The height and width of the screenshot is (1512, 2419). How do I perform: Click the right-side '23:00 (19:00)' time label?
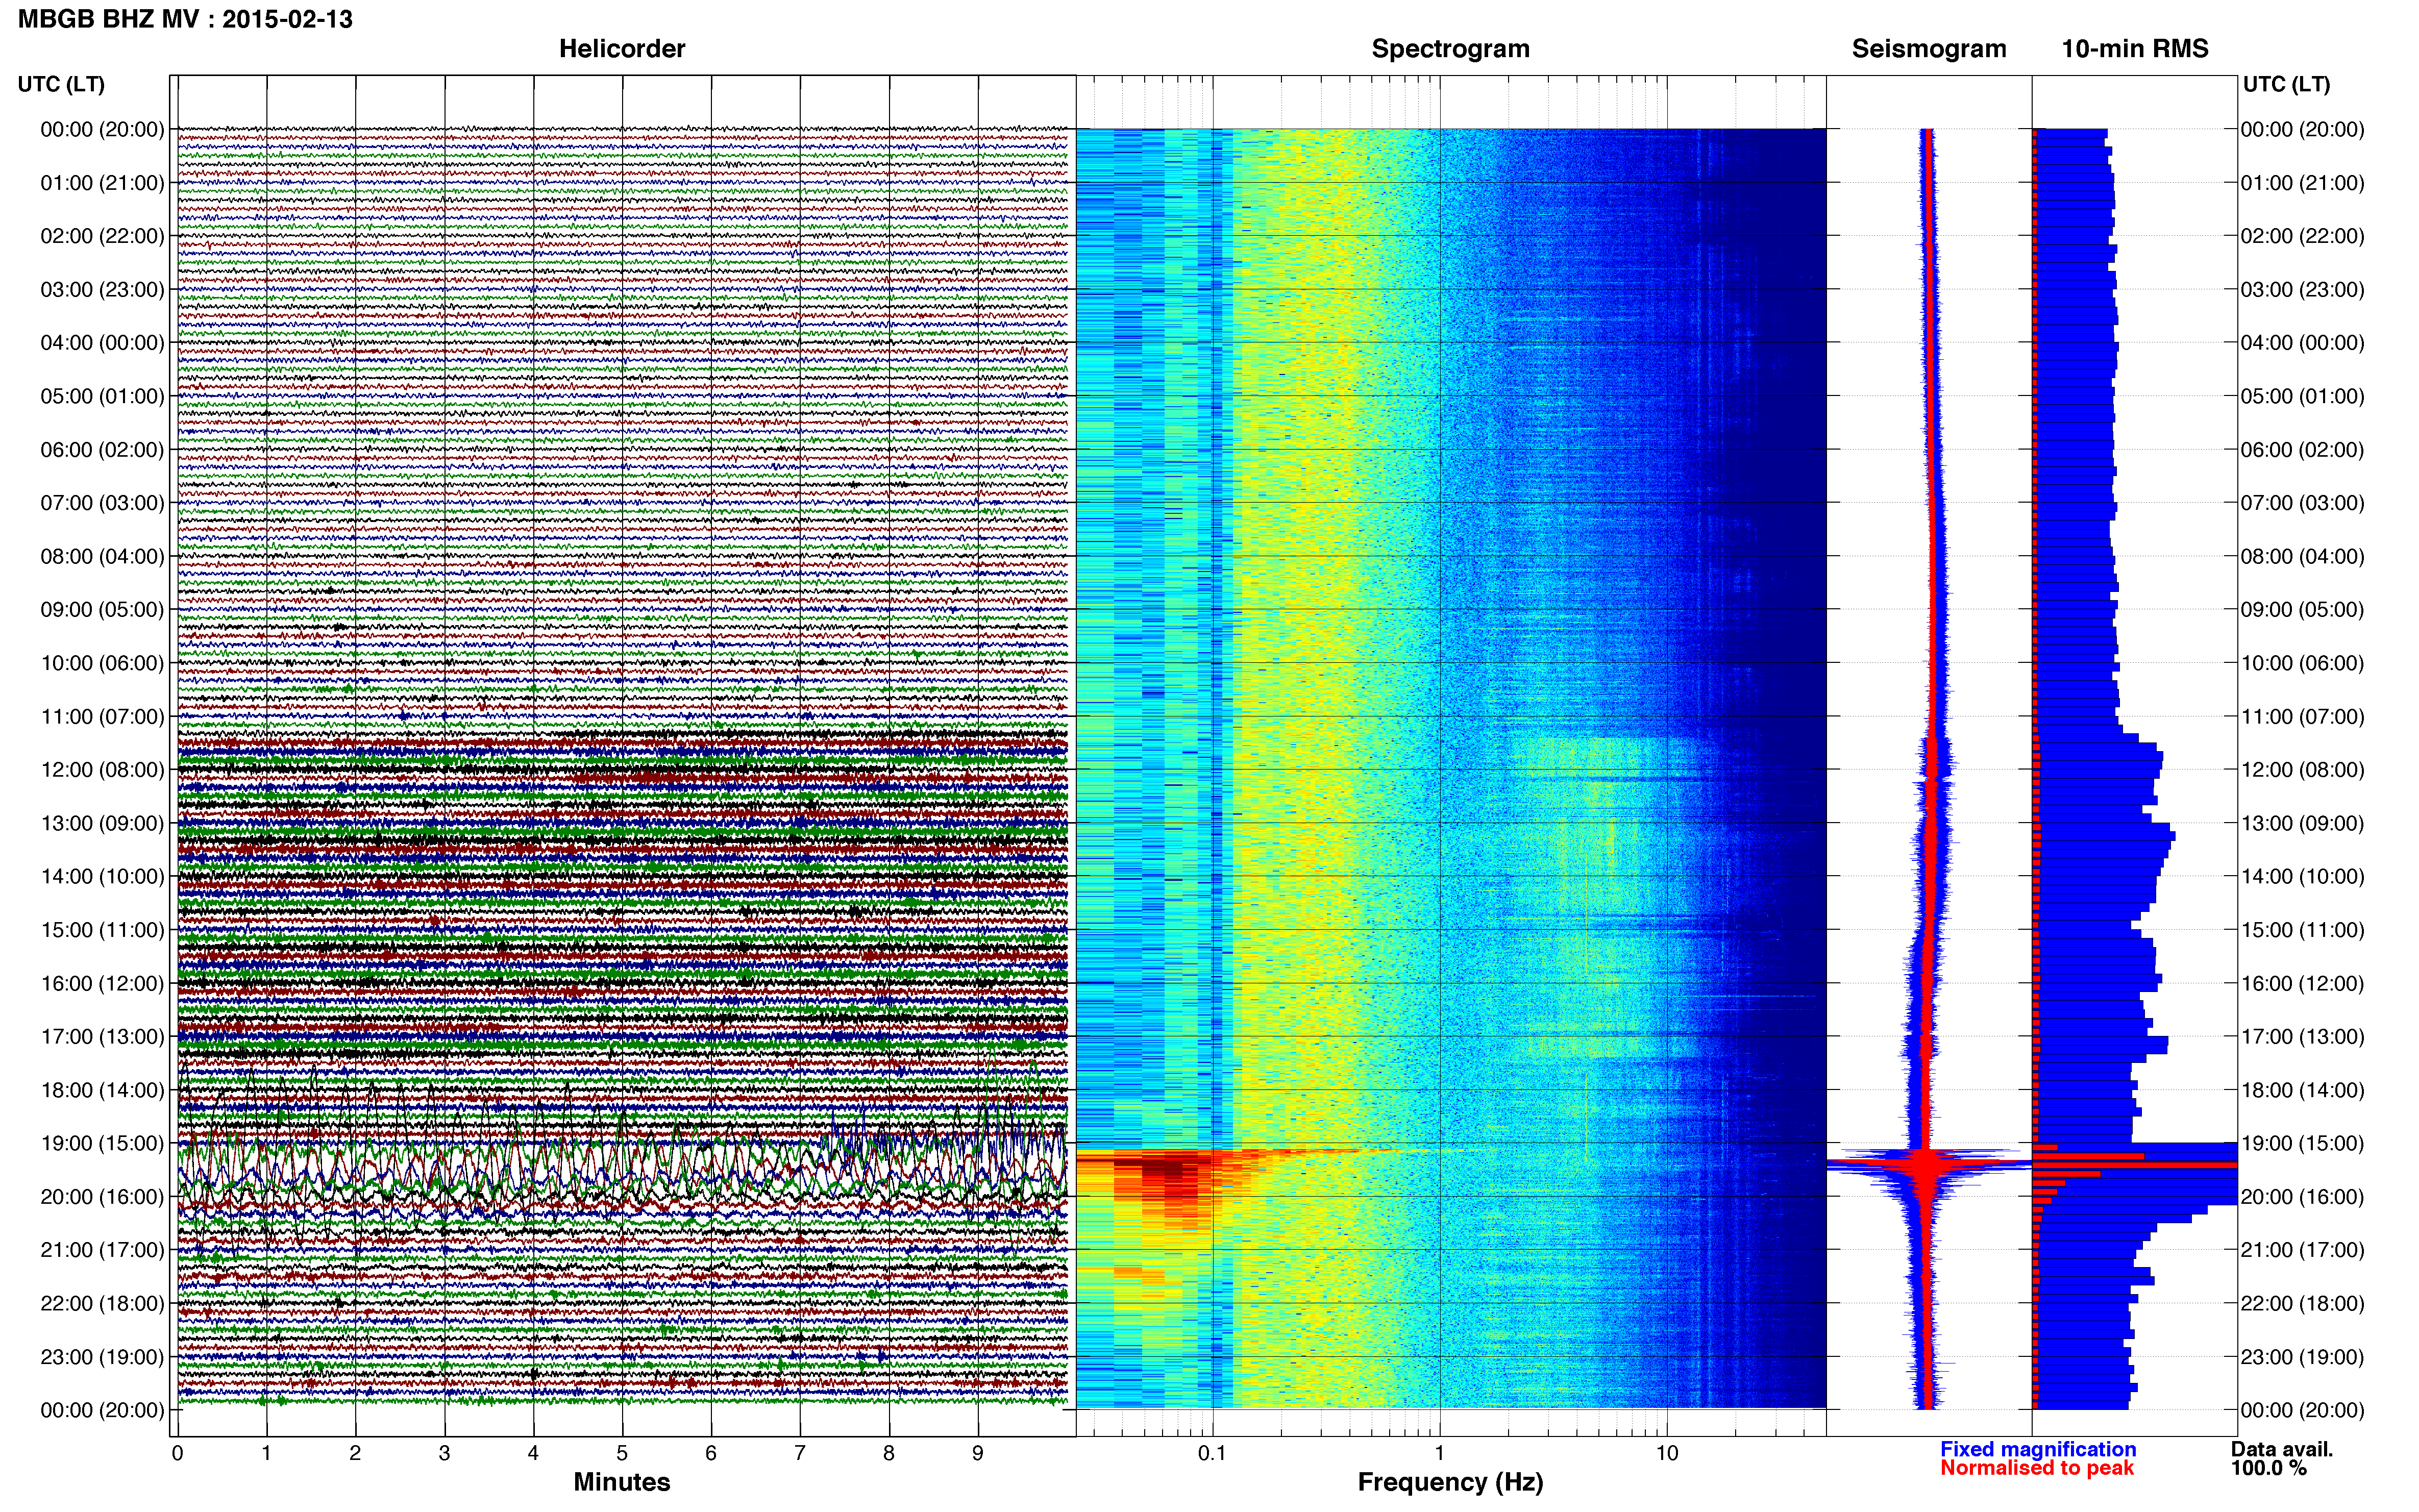click(x=2302, y=1357)
